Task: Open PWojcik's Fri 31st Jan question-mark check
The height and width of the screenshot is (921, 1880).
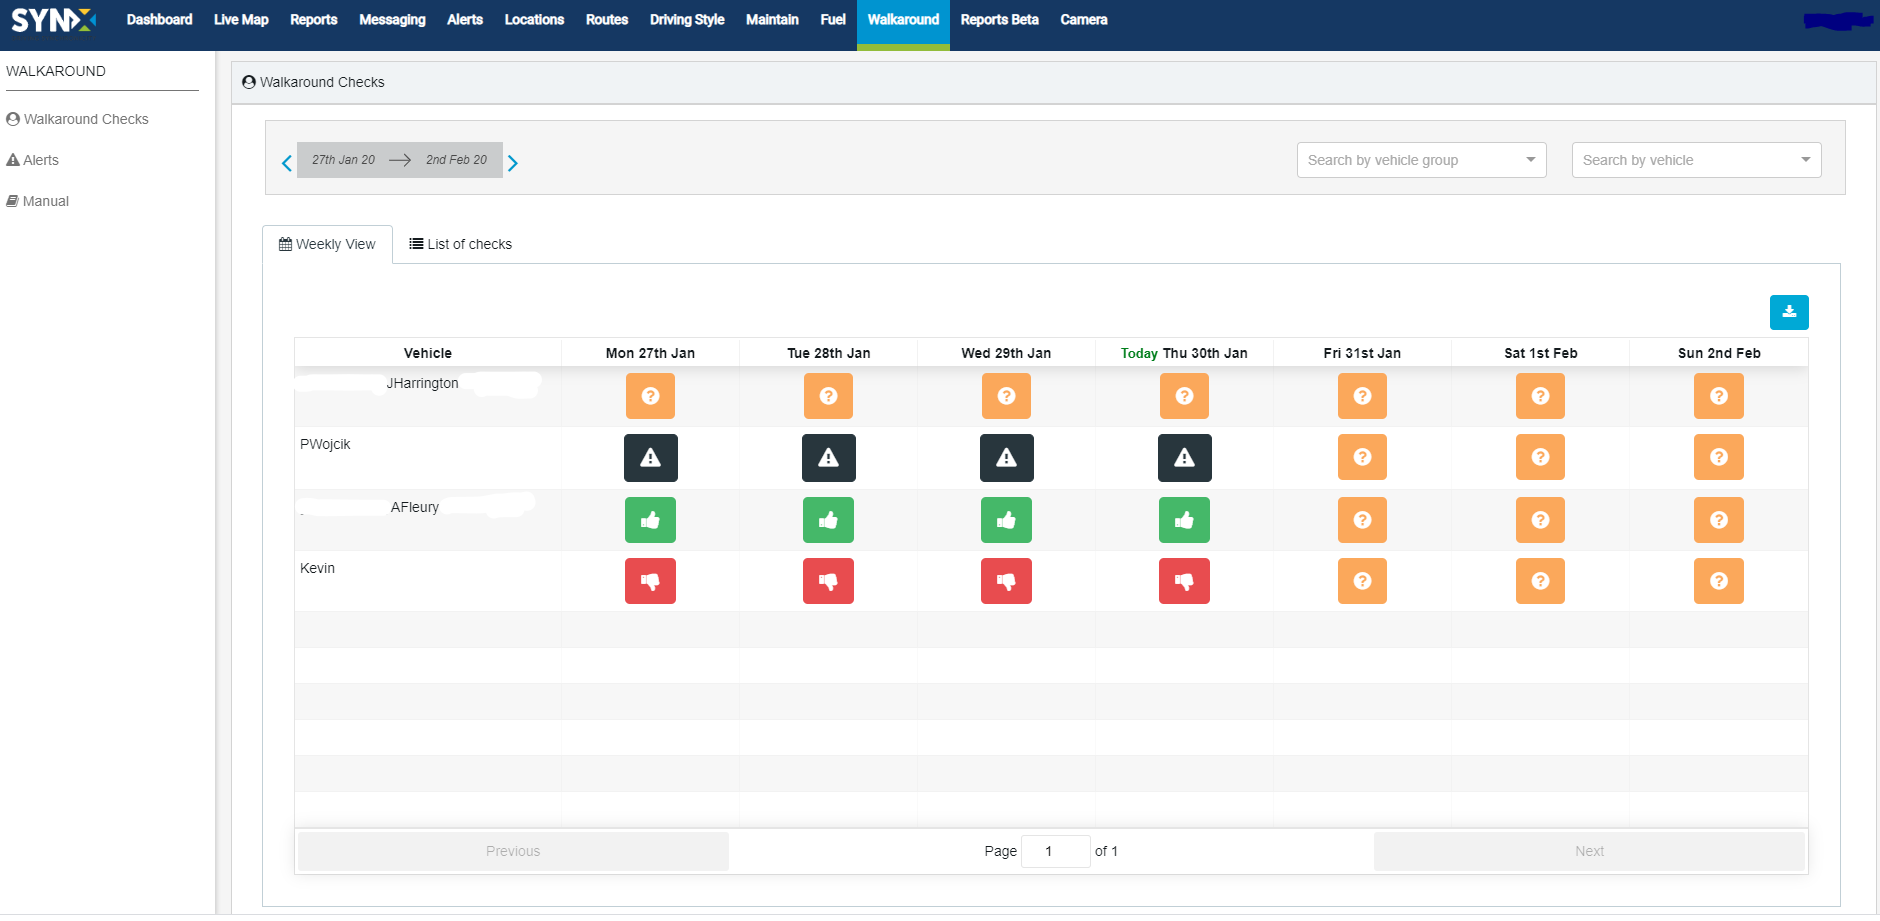Action: 1362,457
